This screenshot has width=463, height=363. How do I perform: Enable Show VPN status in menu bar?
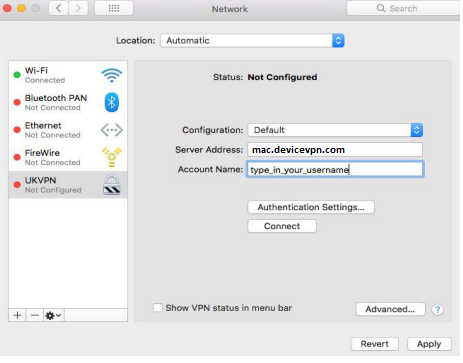point(158,308)
